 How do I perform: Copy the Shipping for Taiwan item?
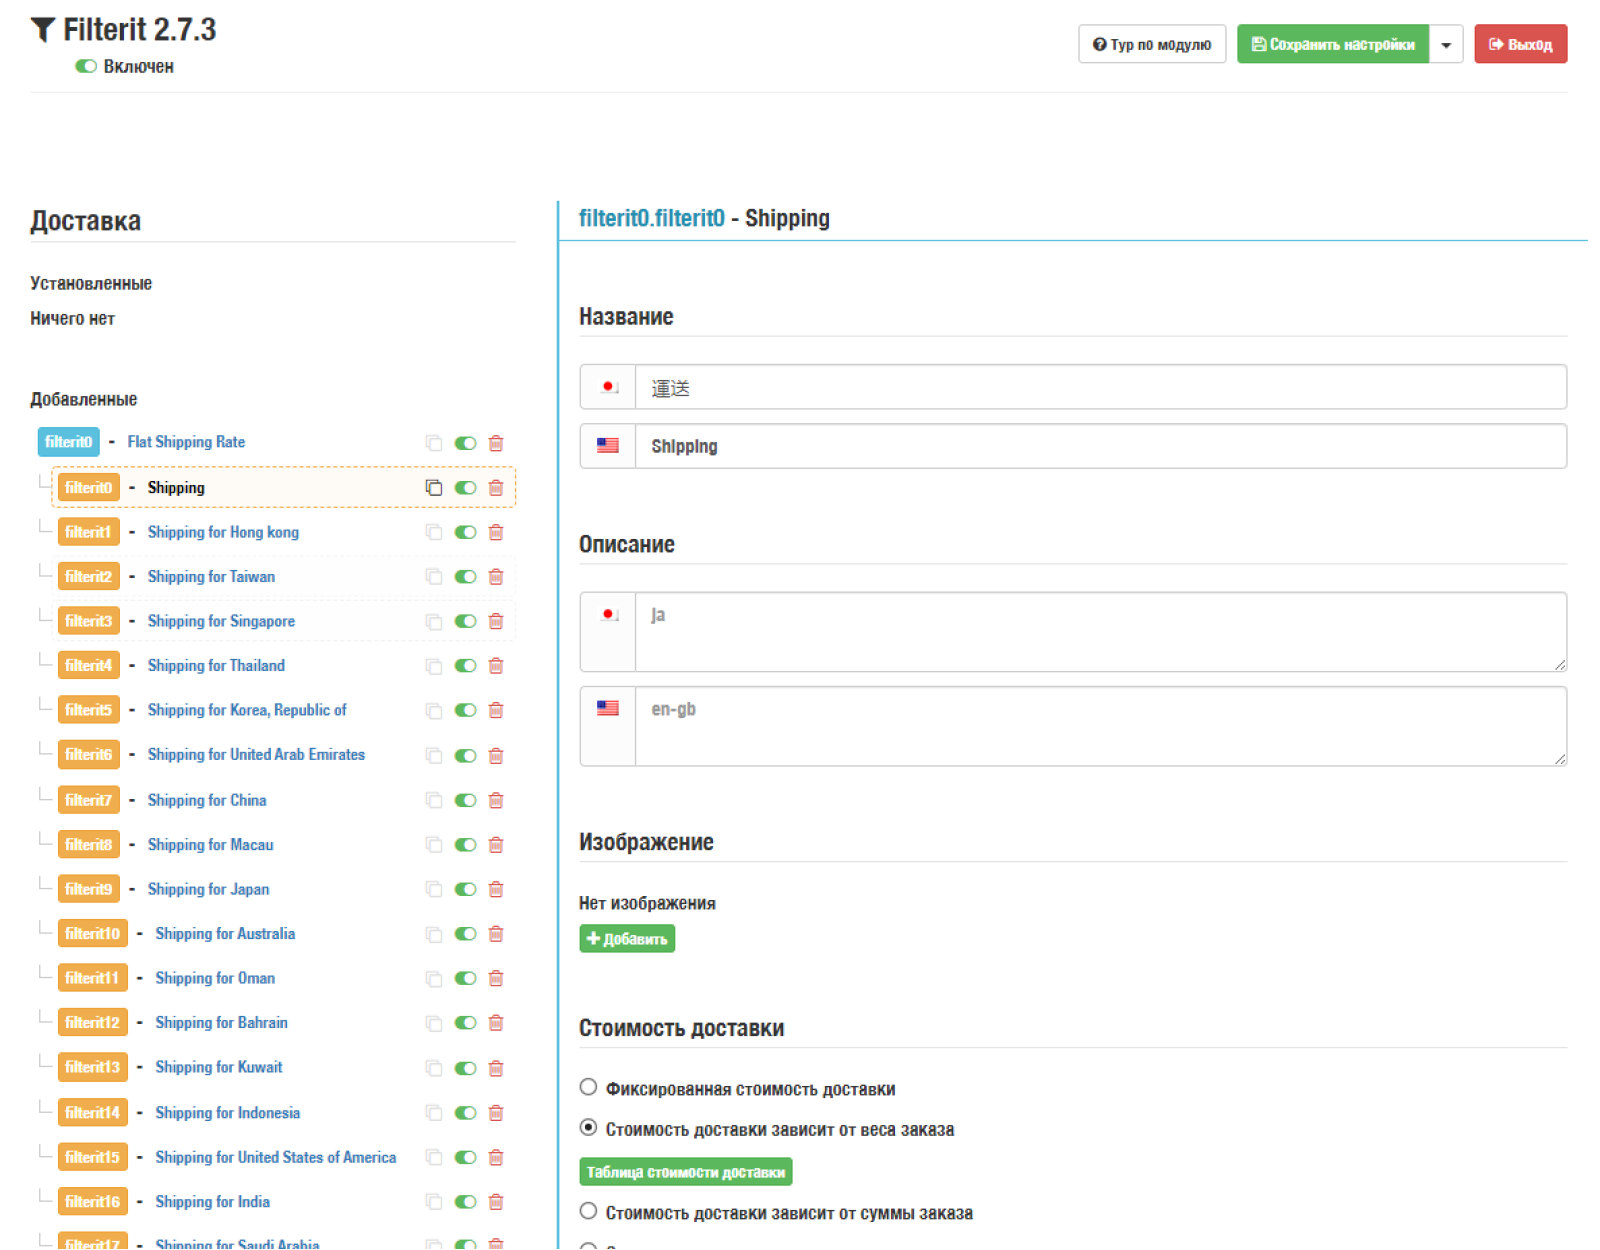point(433,577)
